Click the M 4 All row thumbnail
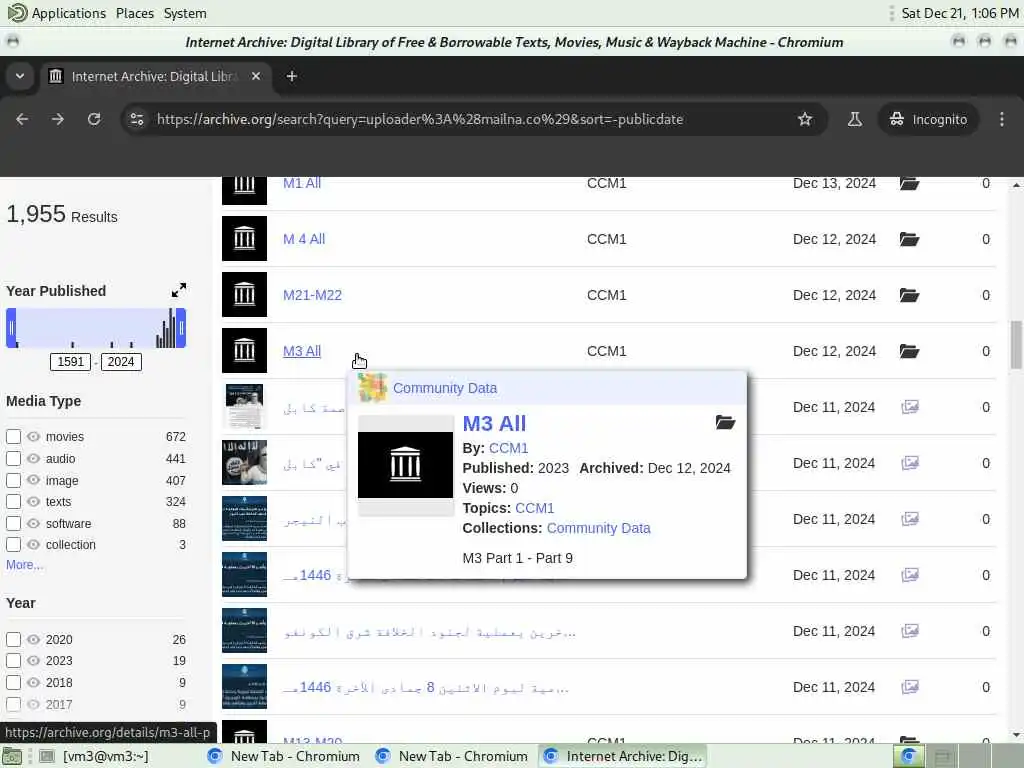 point(244,239)
